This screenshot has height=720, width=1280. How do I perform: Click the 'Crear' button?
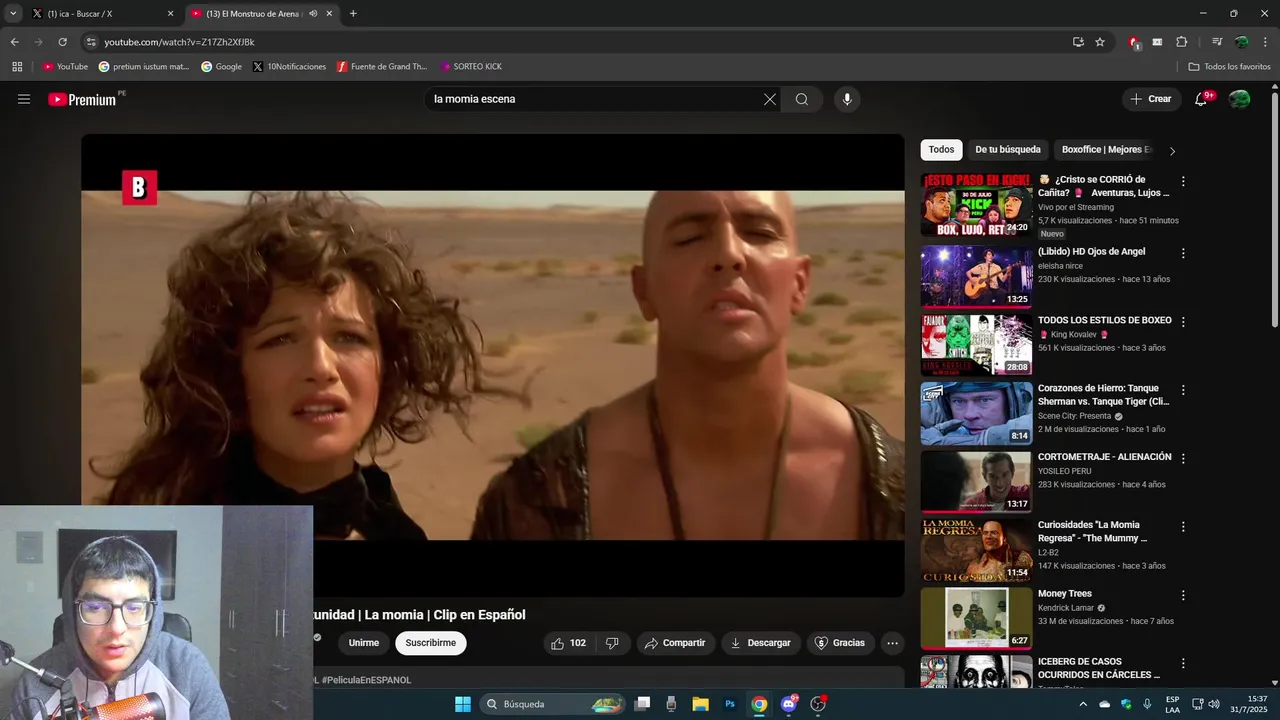point(1151,99)
